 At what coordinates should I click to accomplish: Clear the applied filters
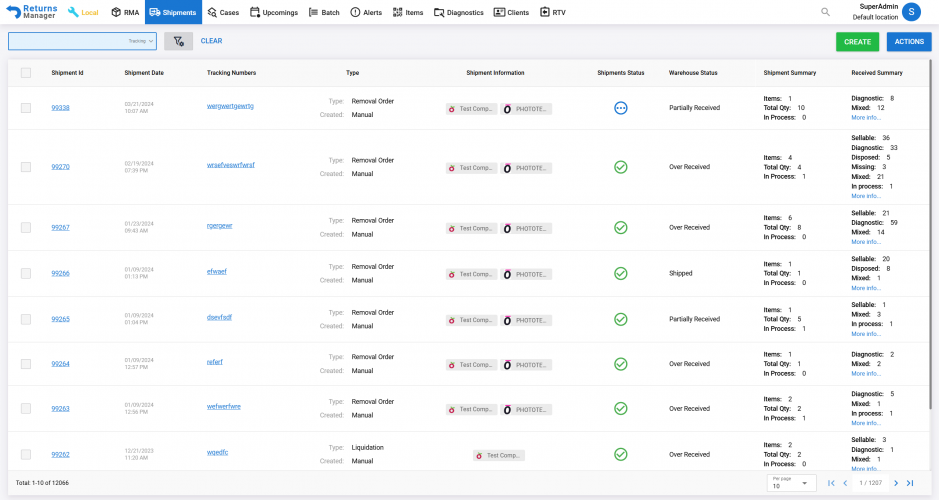[211, 41]
